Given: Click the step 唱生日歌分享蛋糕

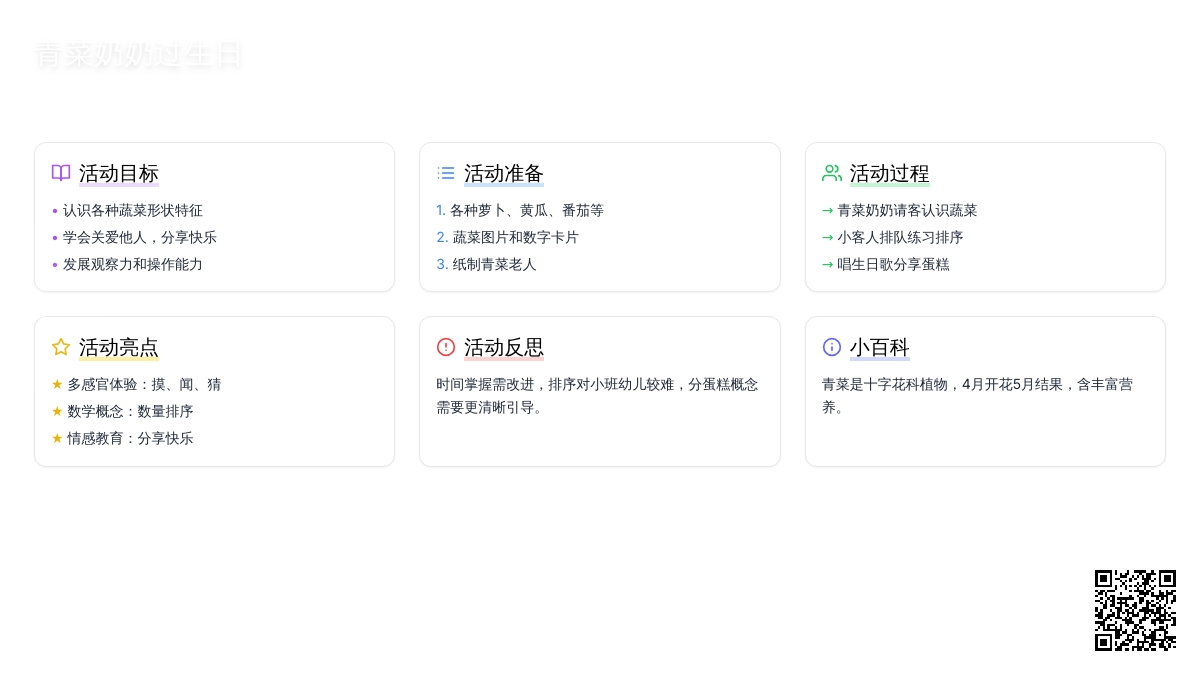Looking at the screenshot, I should (x=893, y=265).
